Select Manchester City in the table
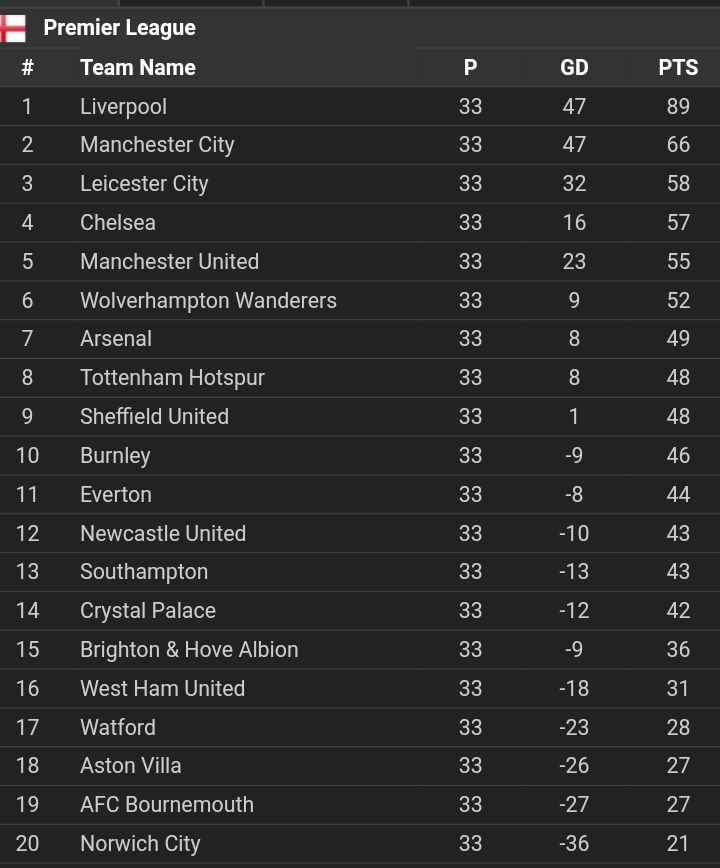Screen dimensions: 720x868 pyautogui.click(x=157, y=145)
